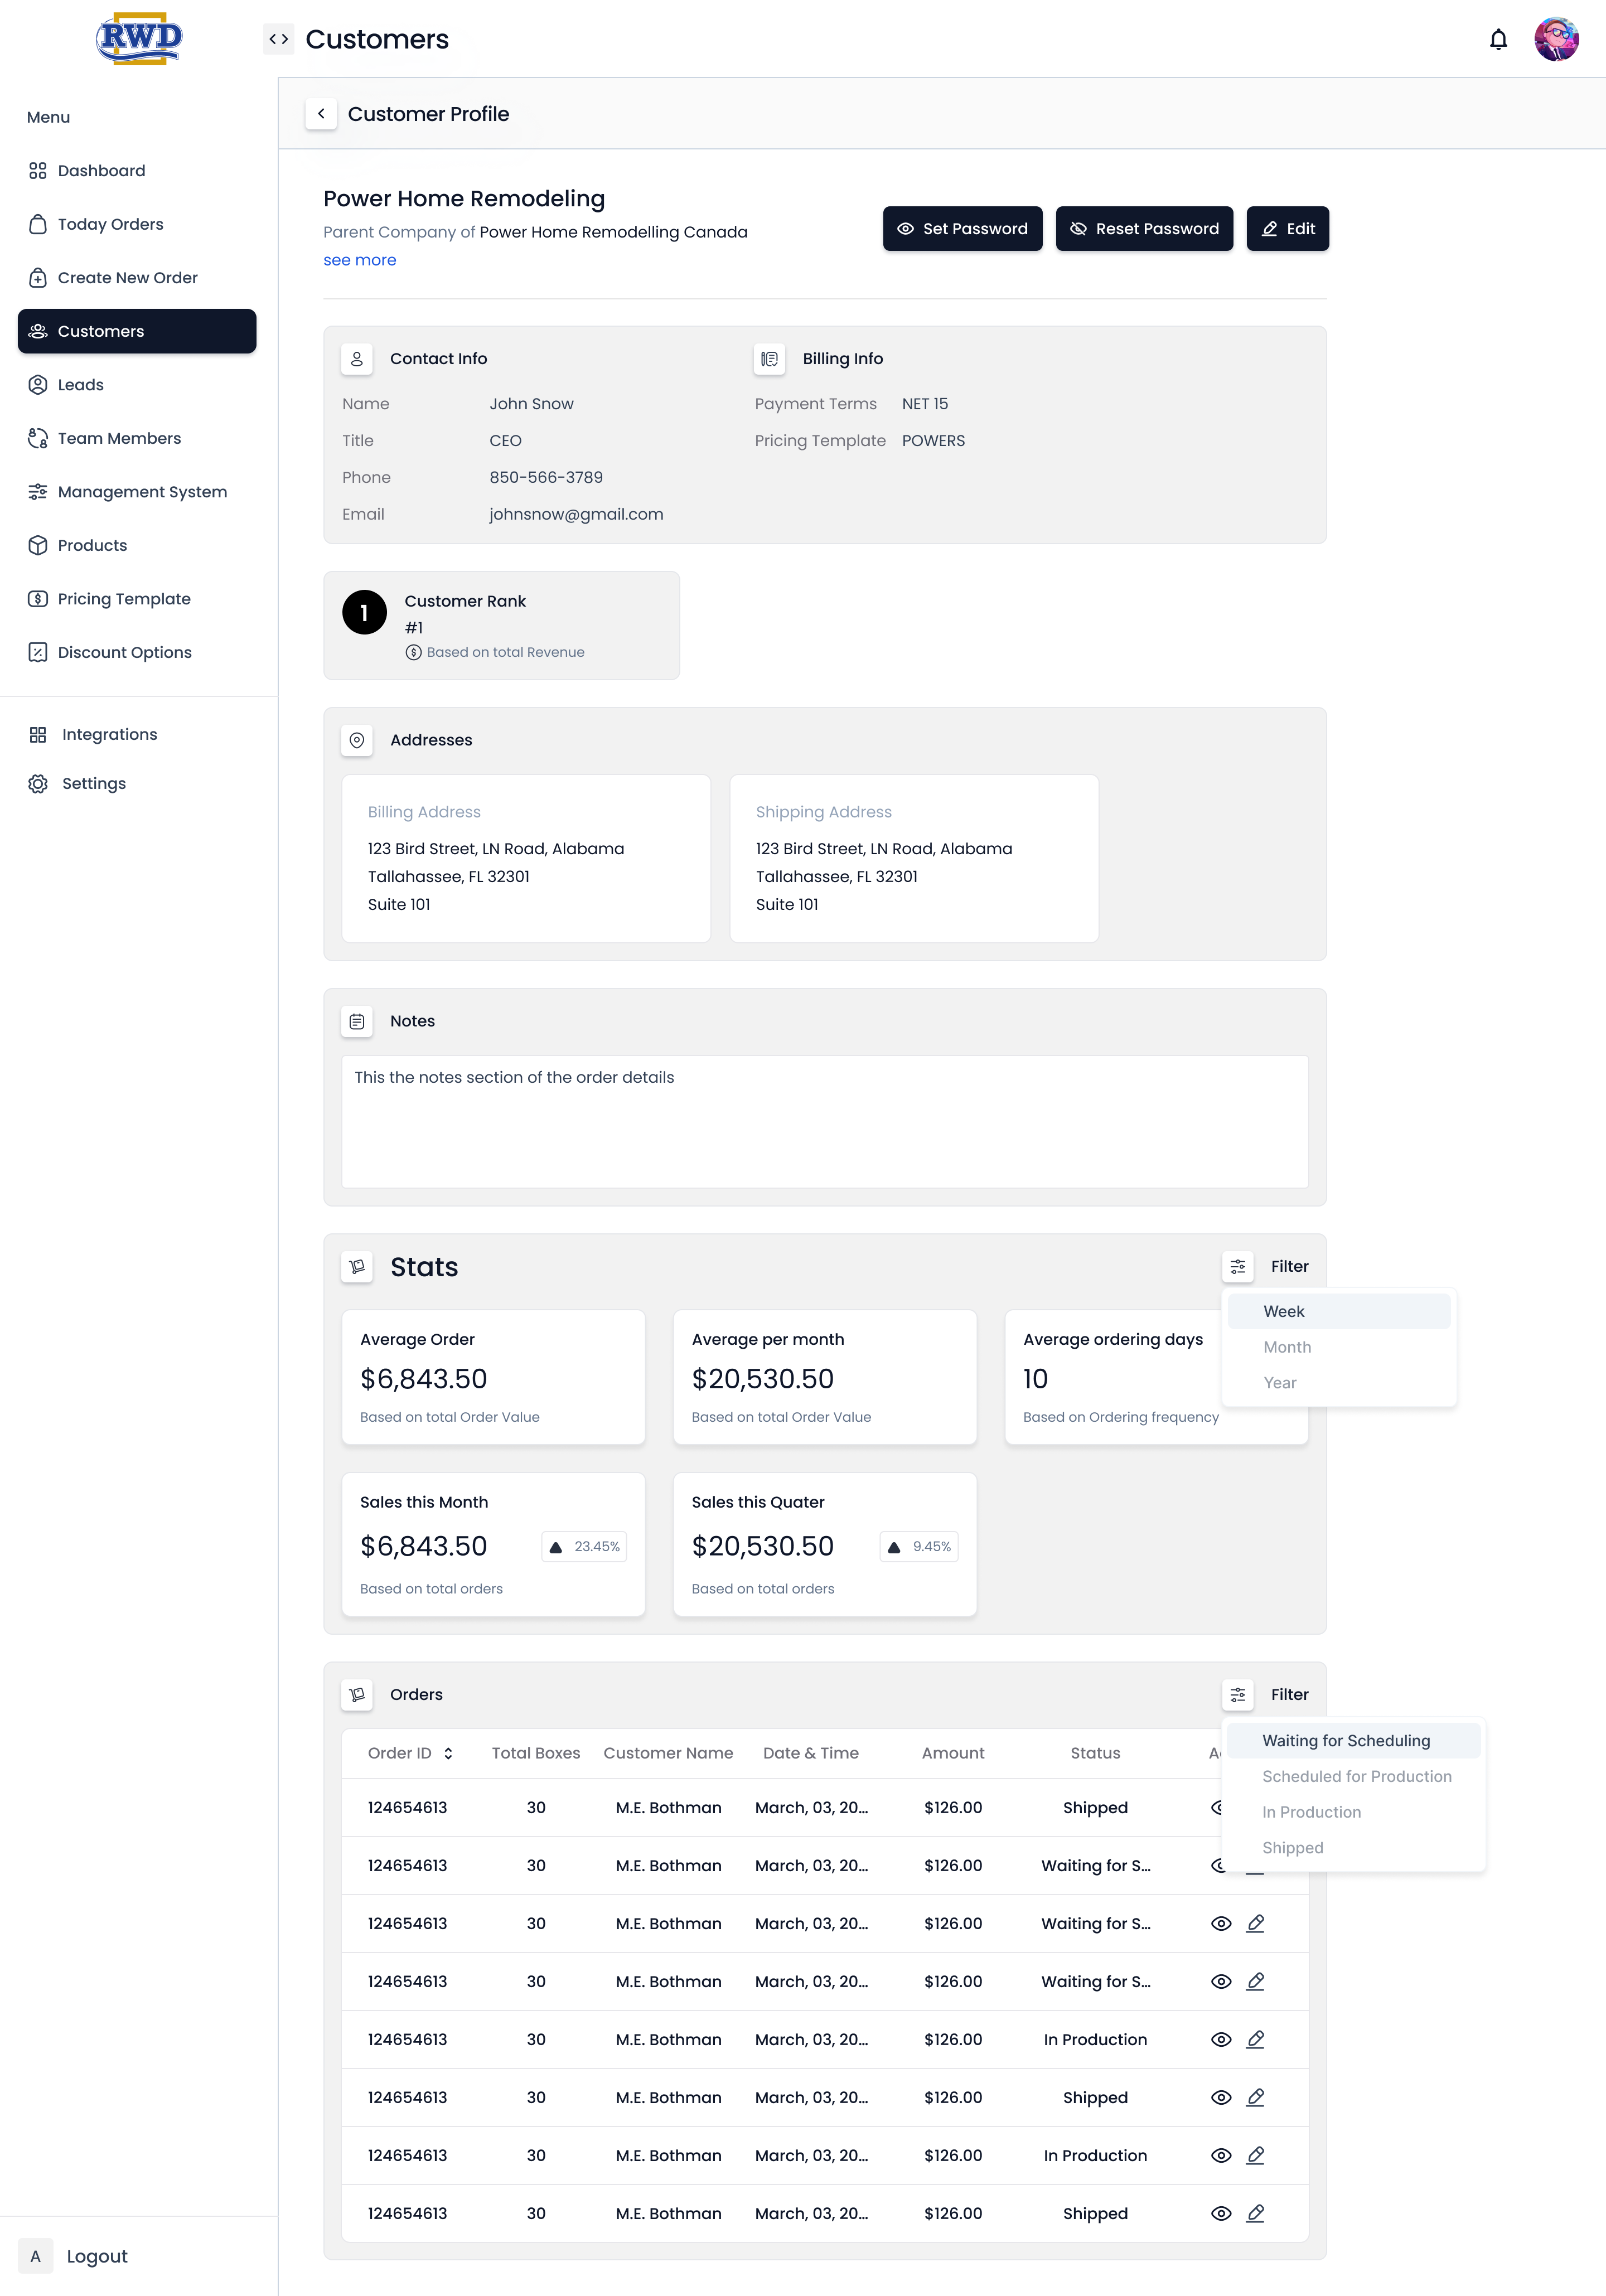Select Waiting for Scheduling filter option
The width and height of the screenshot is (1606, 2296).
tap(1353, 1741)
